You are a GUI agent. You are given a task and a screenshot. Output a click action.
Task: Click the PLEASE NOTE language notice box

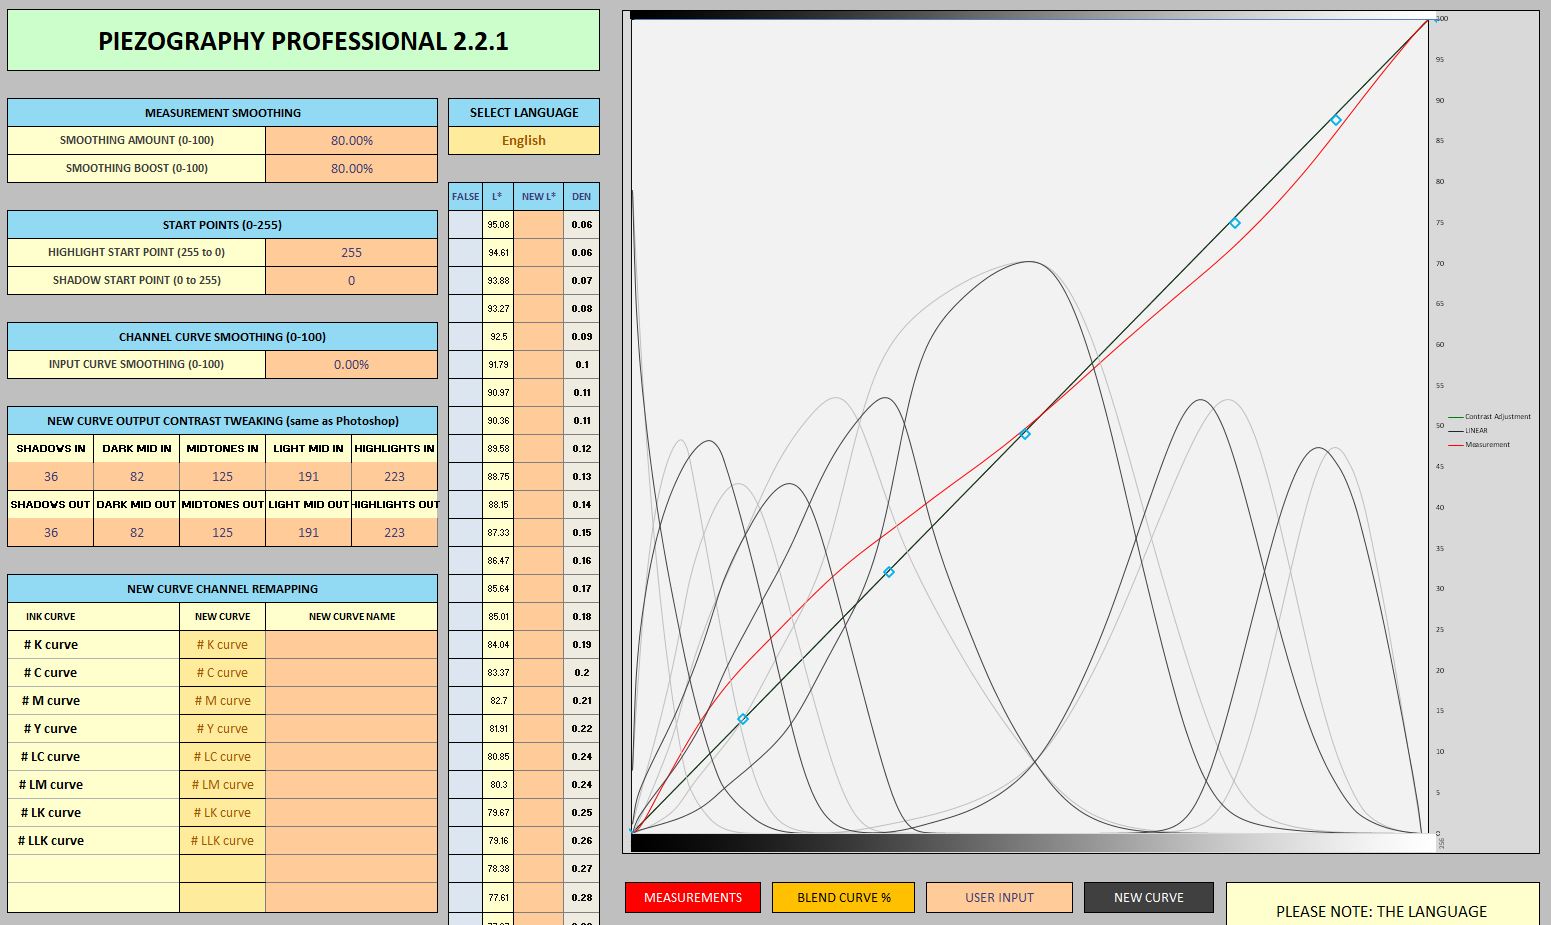click(1382, 904)
